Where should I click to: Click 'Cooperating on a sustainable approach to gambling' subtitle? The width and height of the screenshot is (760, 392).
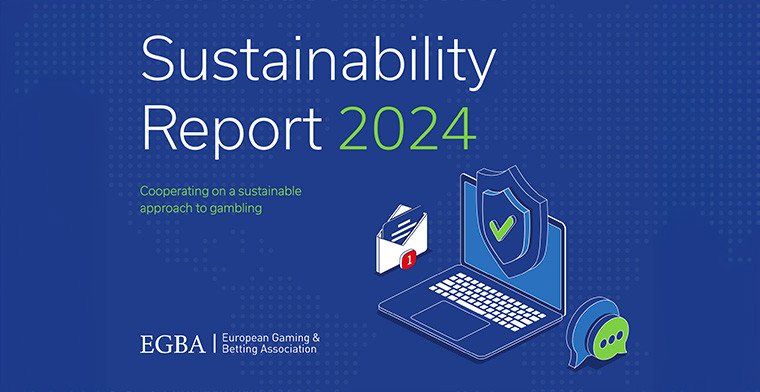(221, 200)
